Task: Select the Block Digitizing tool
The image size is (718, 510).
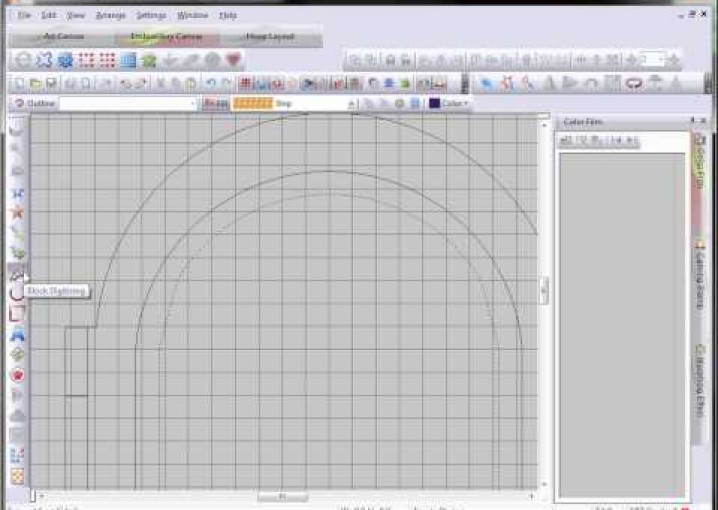Action: (17, 273)
